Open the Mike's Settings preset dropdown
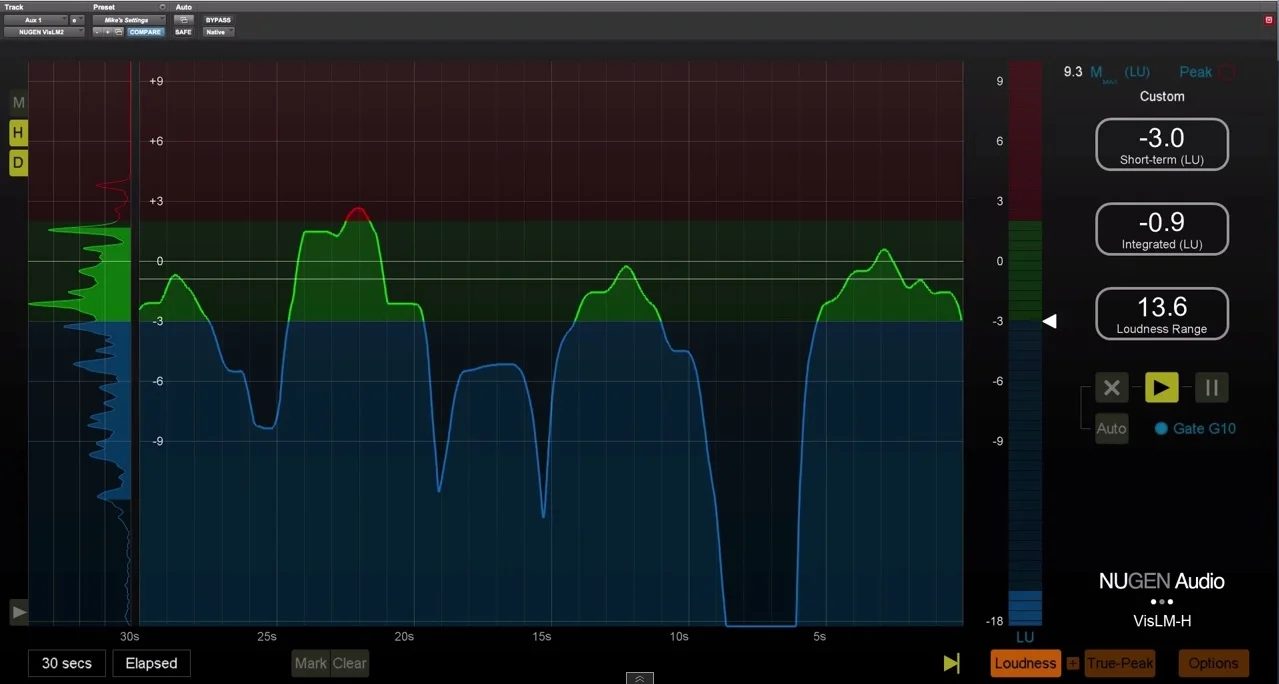Screen dimensions: 1279x684 128,19
